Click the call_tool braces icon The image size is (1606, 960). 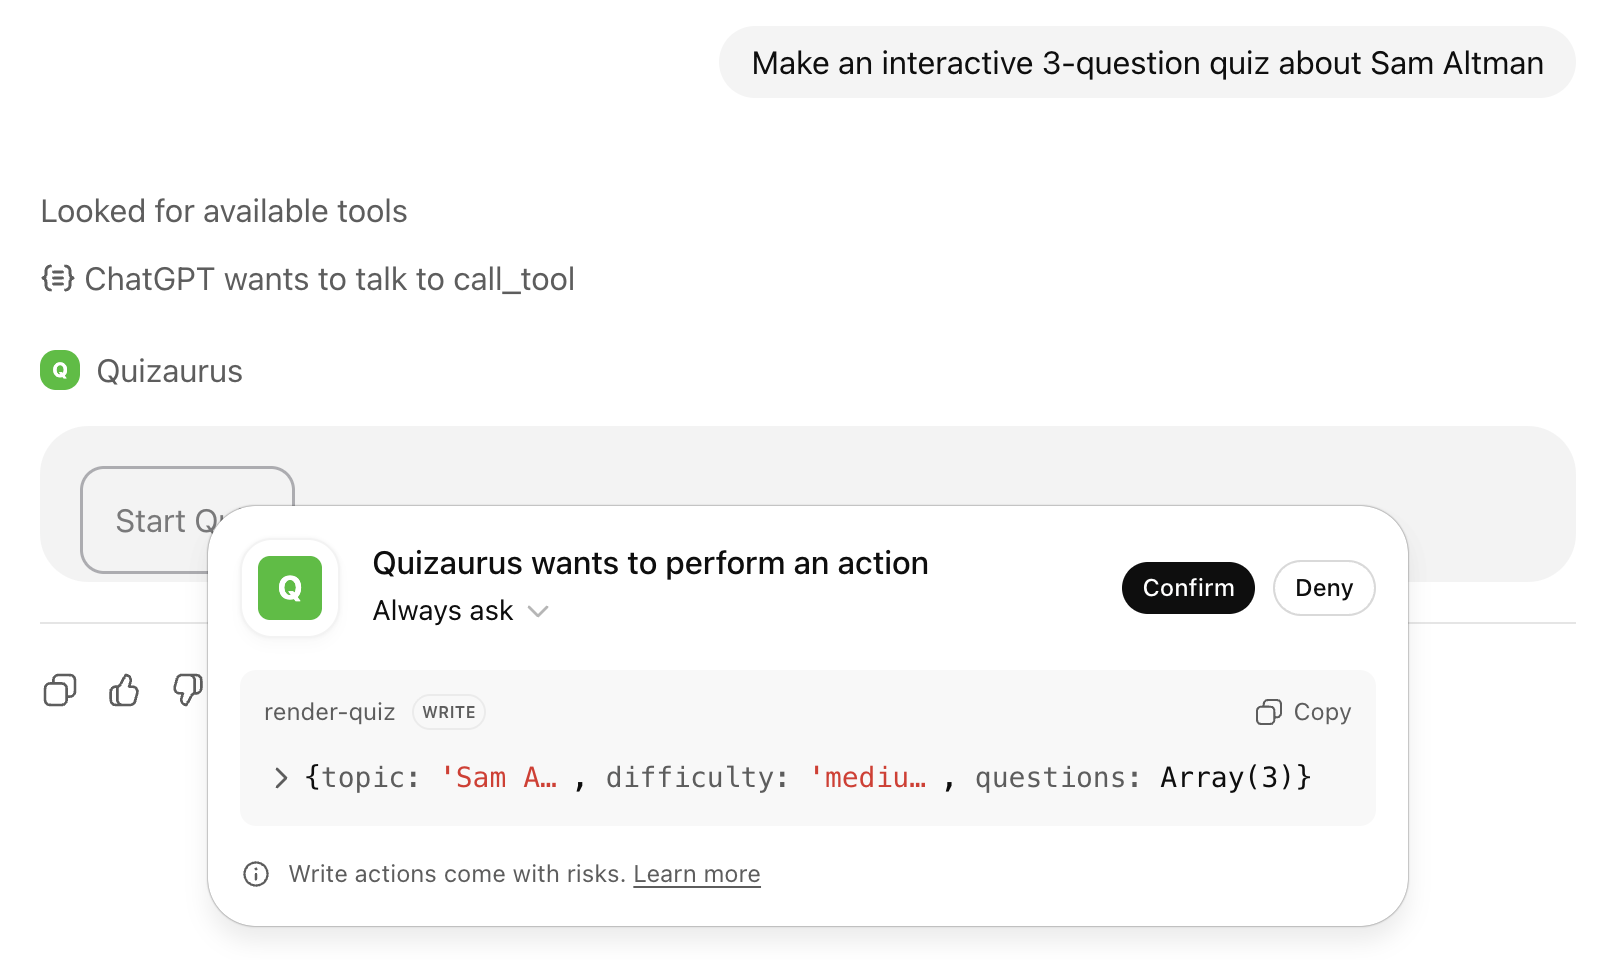(56, 279)
